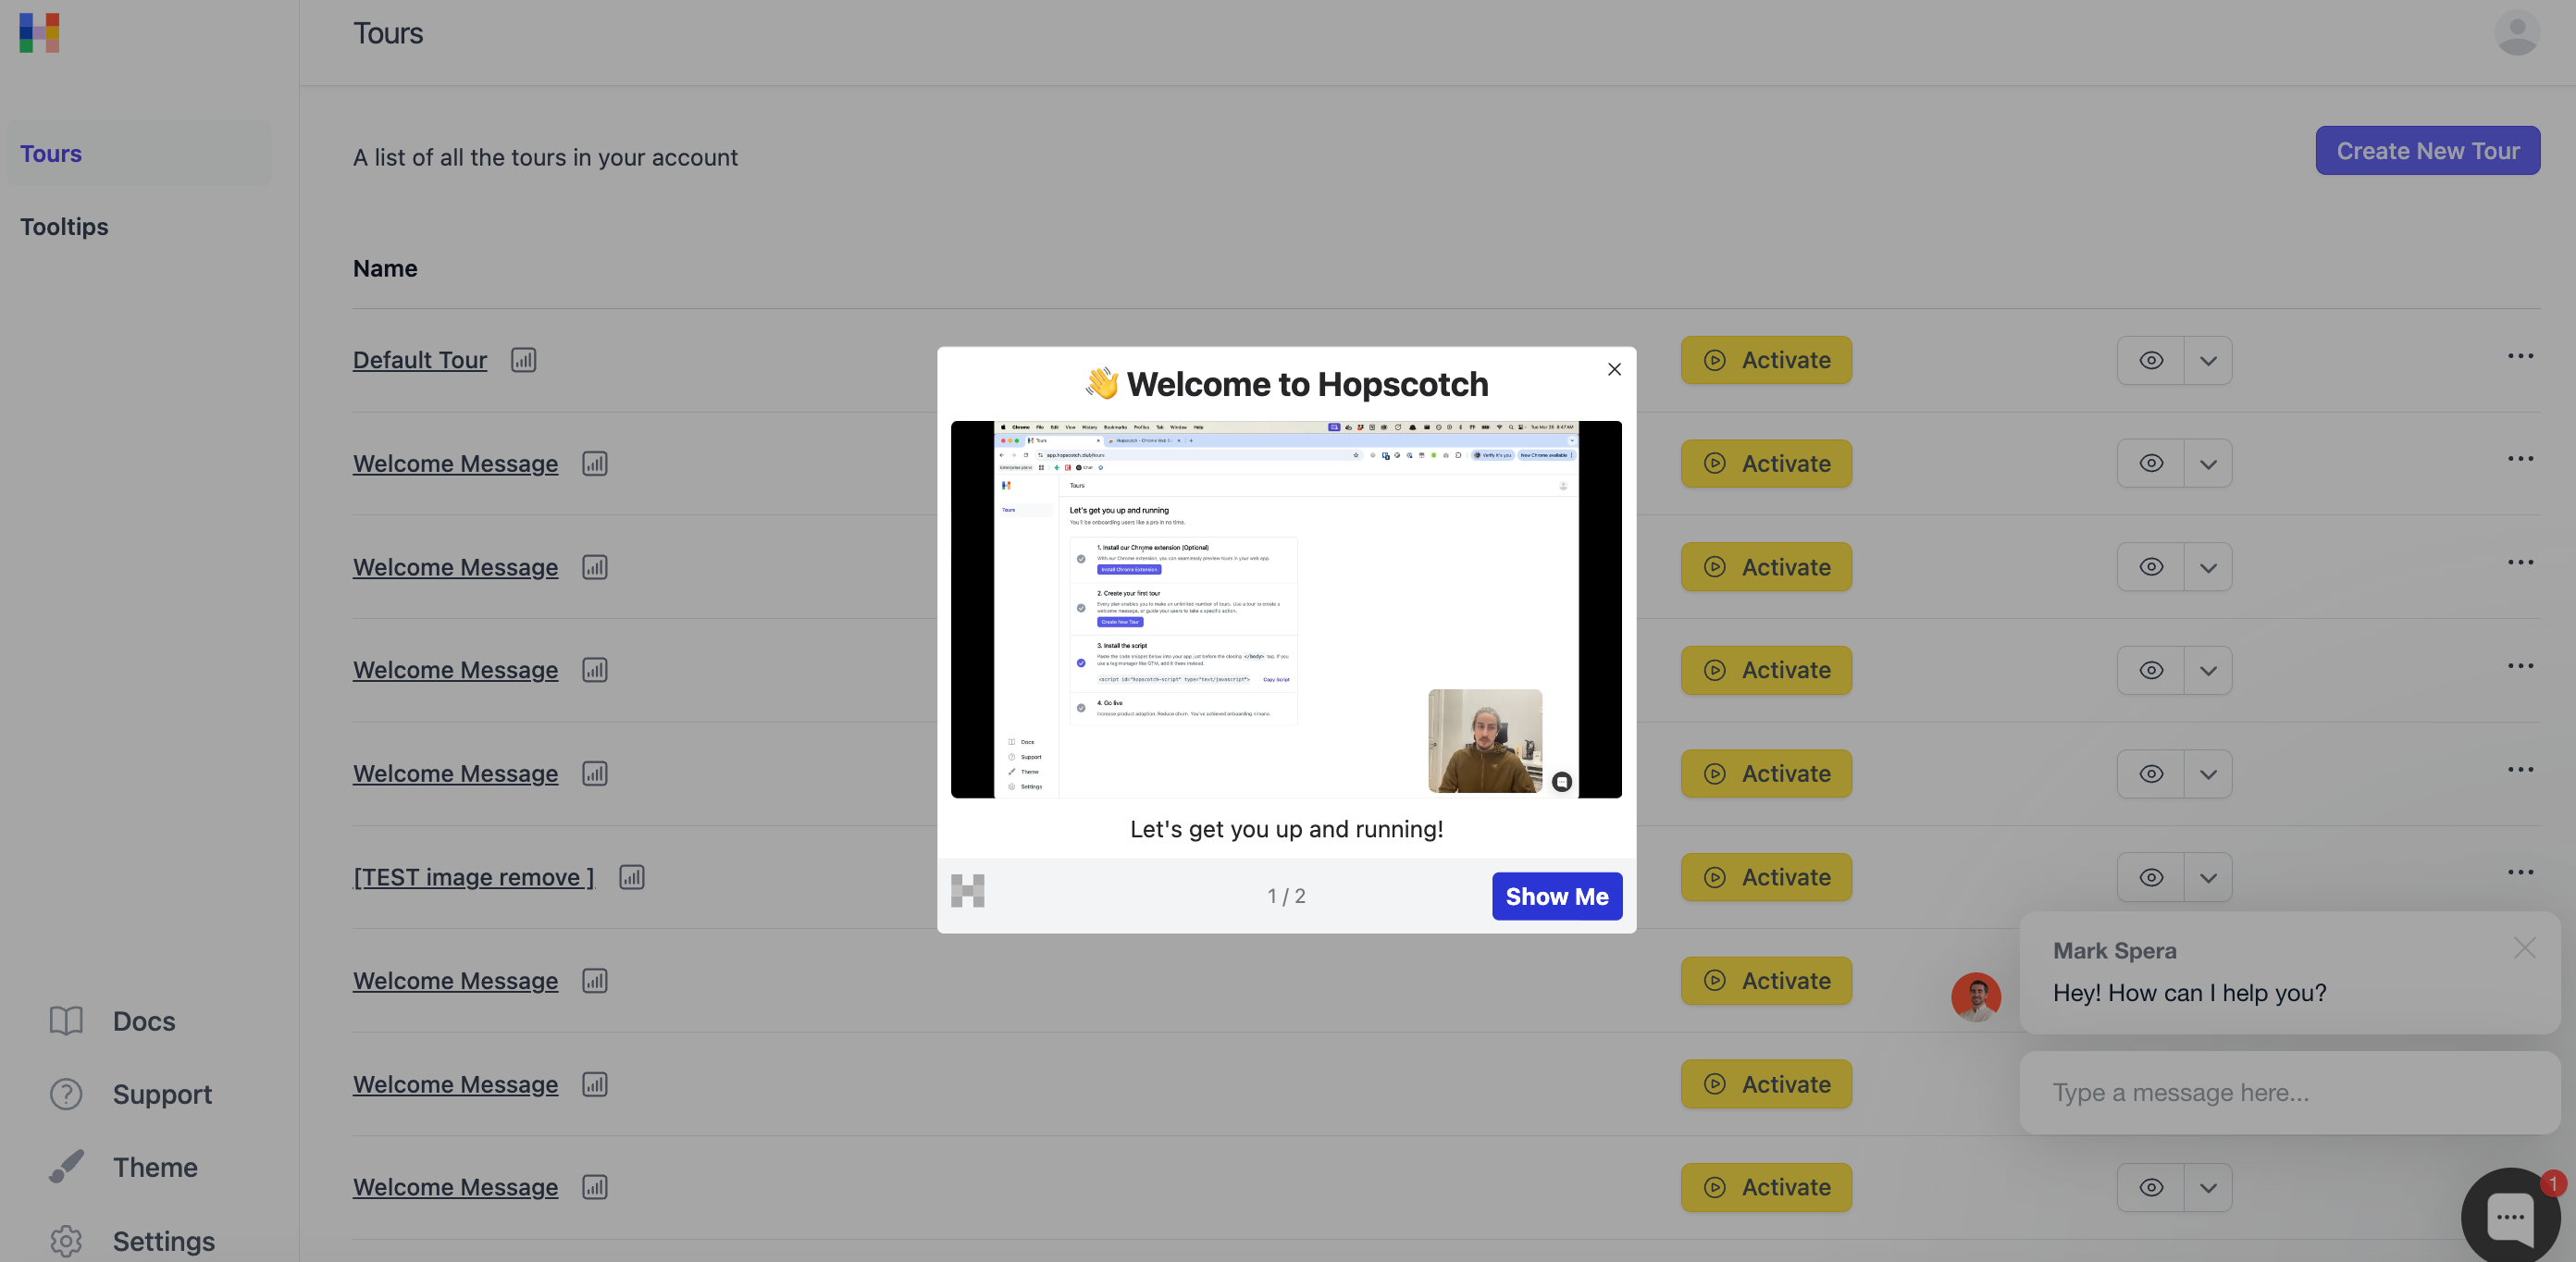2576x1262 pixels.
Task: Select the Theme paintbrush icon
Action: pos(66,1167)
